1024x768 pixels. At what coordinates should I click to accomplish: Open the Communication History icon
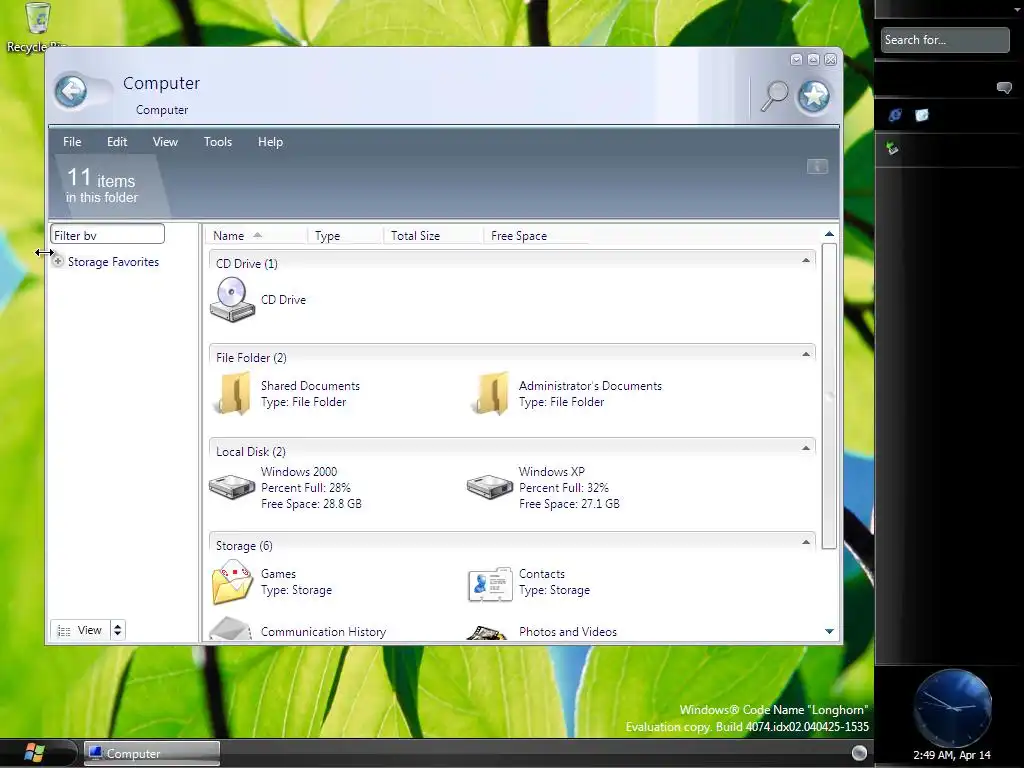tap(231, 630)
